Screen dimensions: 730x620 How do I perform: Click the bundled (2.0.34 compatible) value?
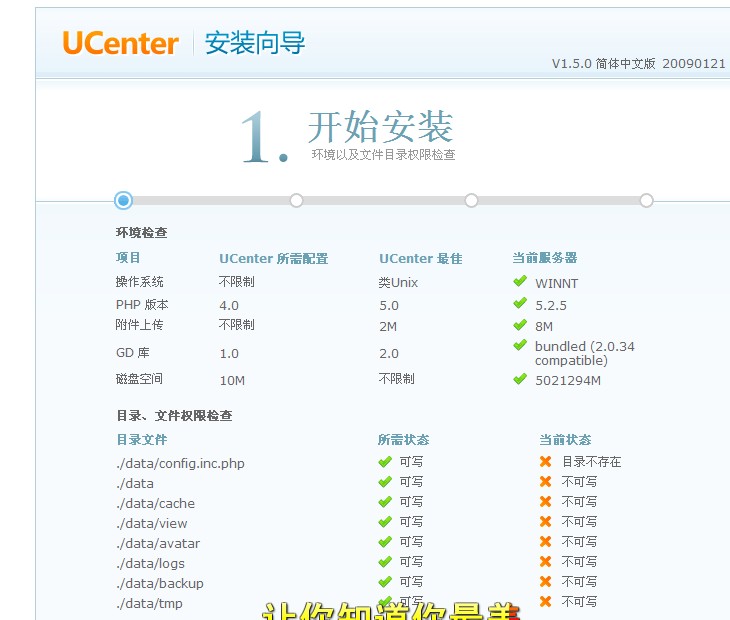tap(585, 353)
